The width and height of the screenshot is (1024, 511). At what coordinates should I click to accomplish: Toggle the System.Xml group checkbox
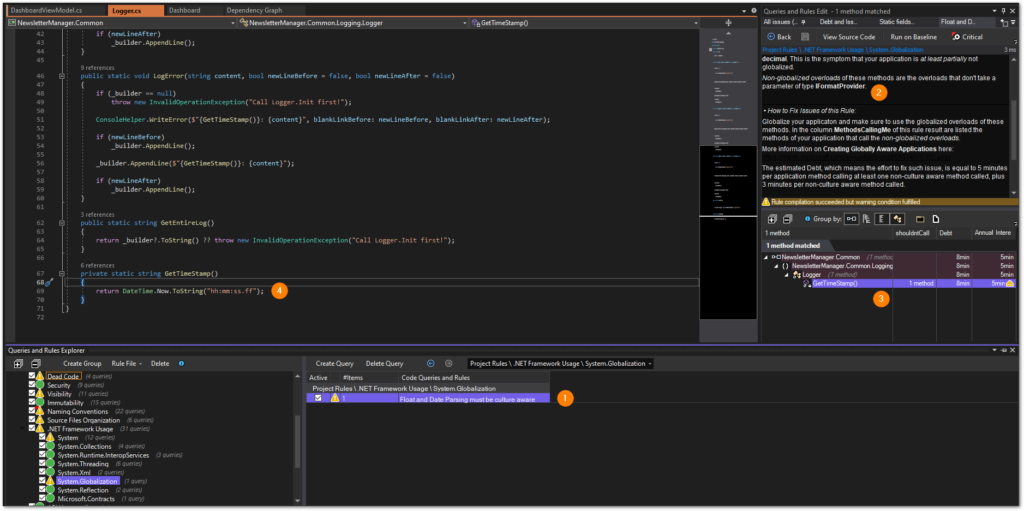pyautogui.click(x=42, y=472)
